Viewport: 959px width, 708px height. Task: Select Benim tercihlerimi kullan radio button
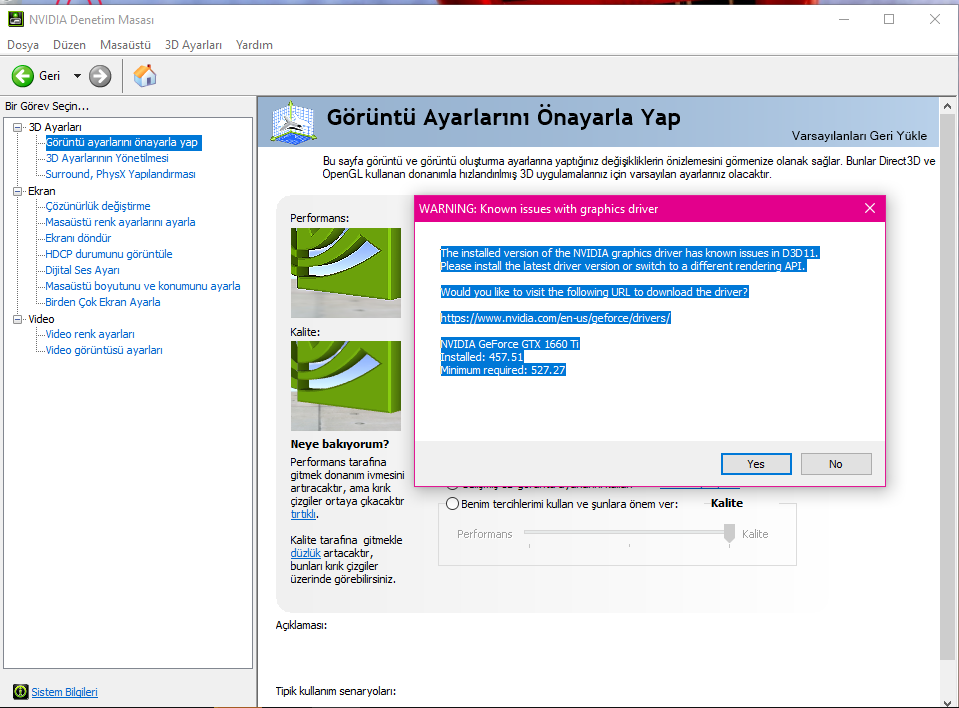(x=452, y=504)
